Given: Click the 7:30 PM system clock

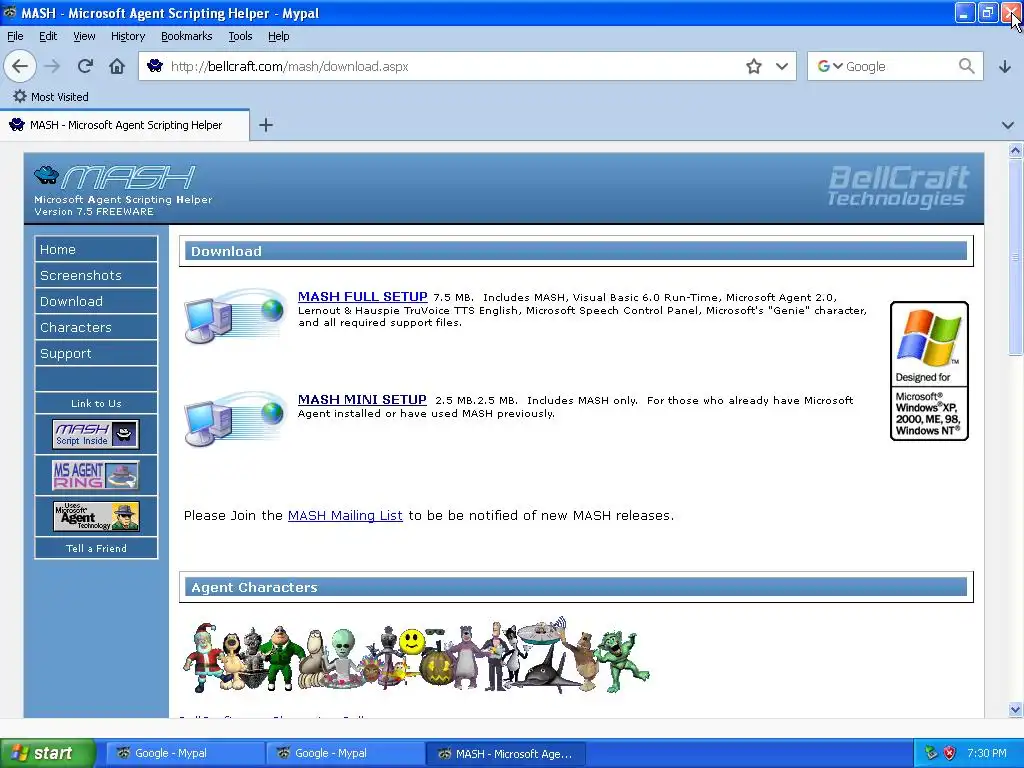Looking at the screenshot, I should point(987,753).
